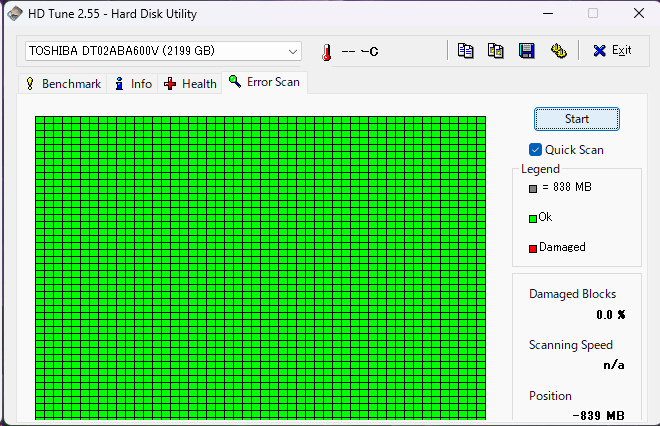Minimize the HD Tune window
The width and height of the screenshot is (660, 426).
(548, 13)
